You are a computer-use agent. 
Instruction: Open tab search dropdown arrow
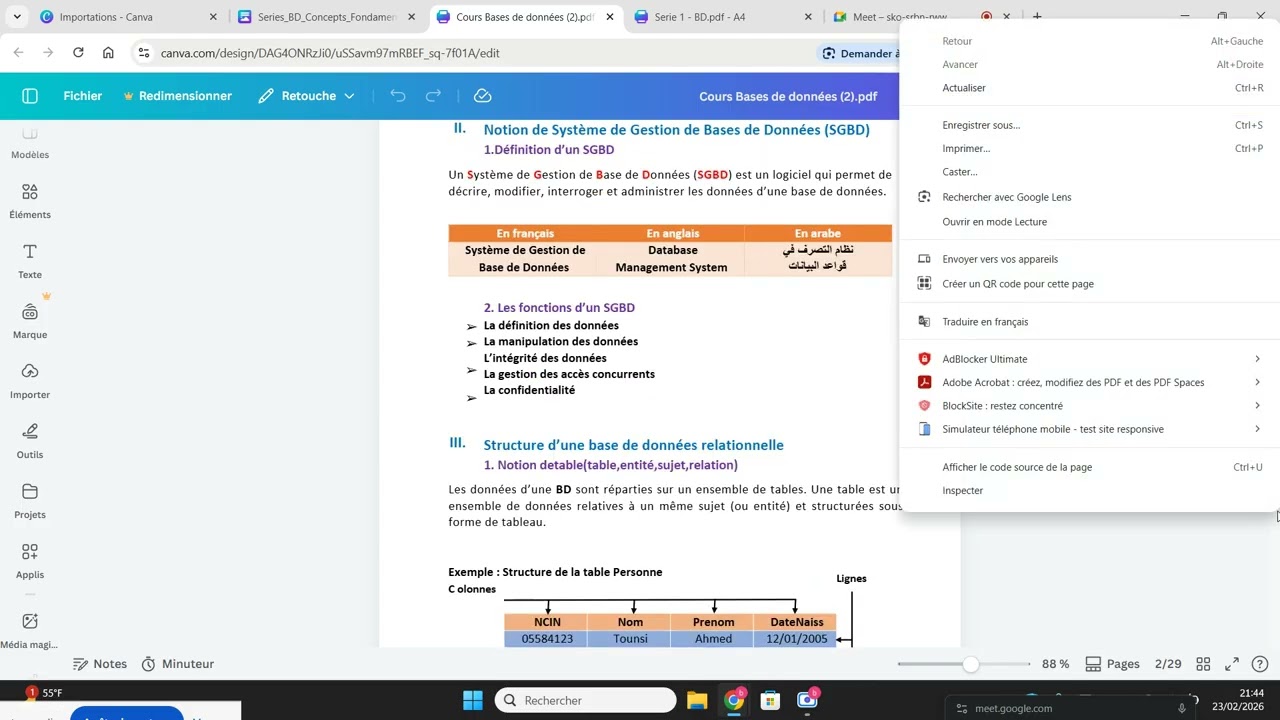[16, 17]
